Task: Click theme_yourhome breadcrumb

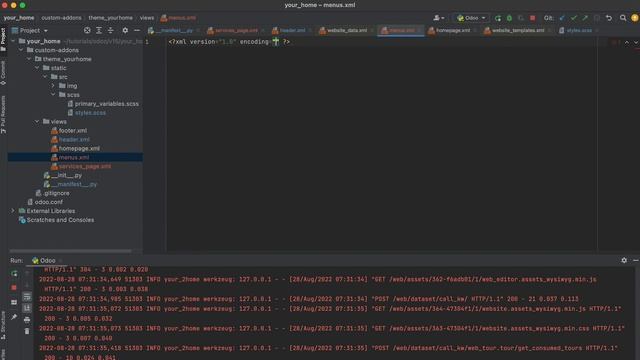Action: (x=111, y=18)
